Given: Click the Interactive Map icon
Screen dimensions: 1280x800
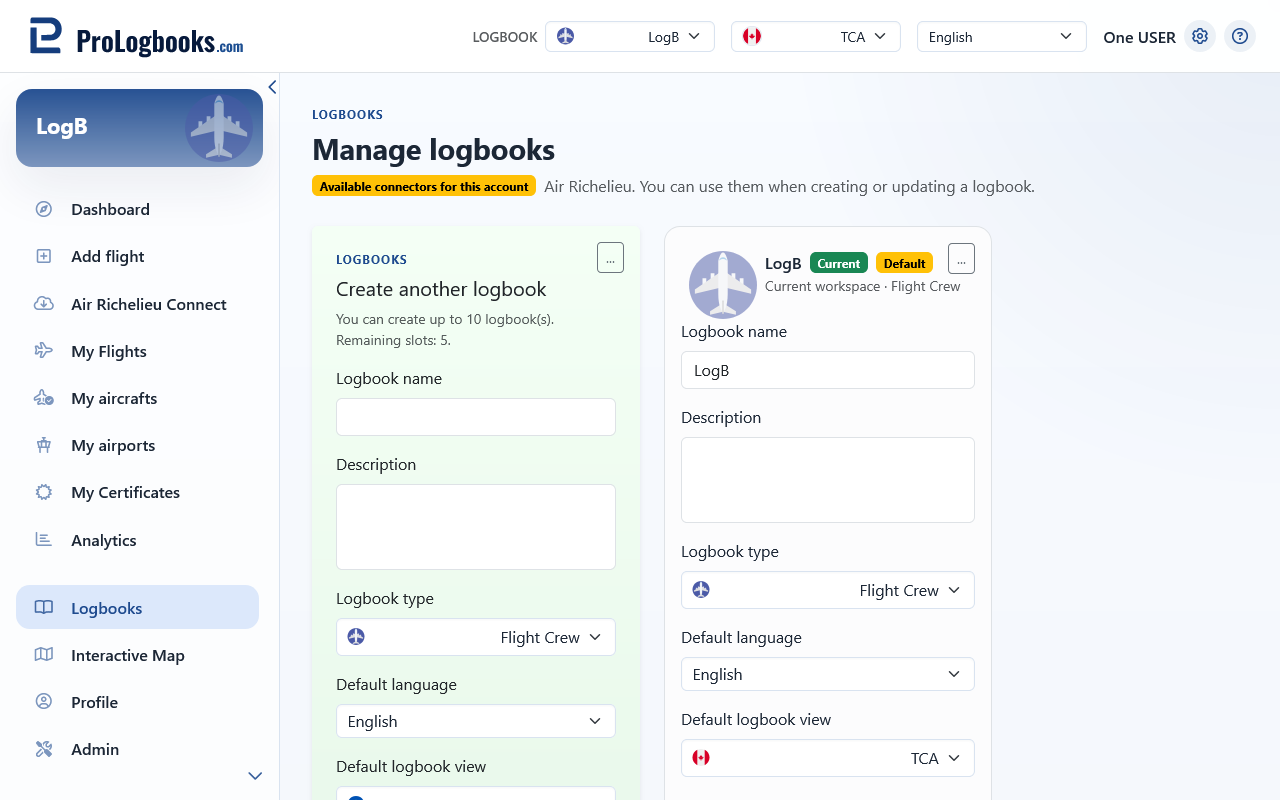Looking at the screenshot, I should pyautogui.click(x=44, y=655).
